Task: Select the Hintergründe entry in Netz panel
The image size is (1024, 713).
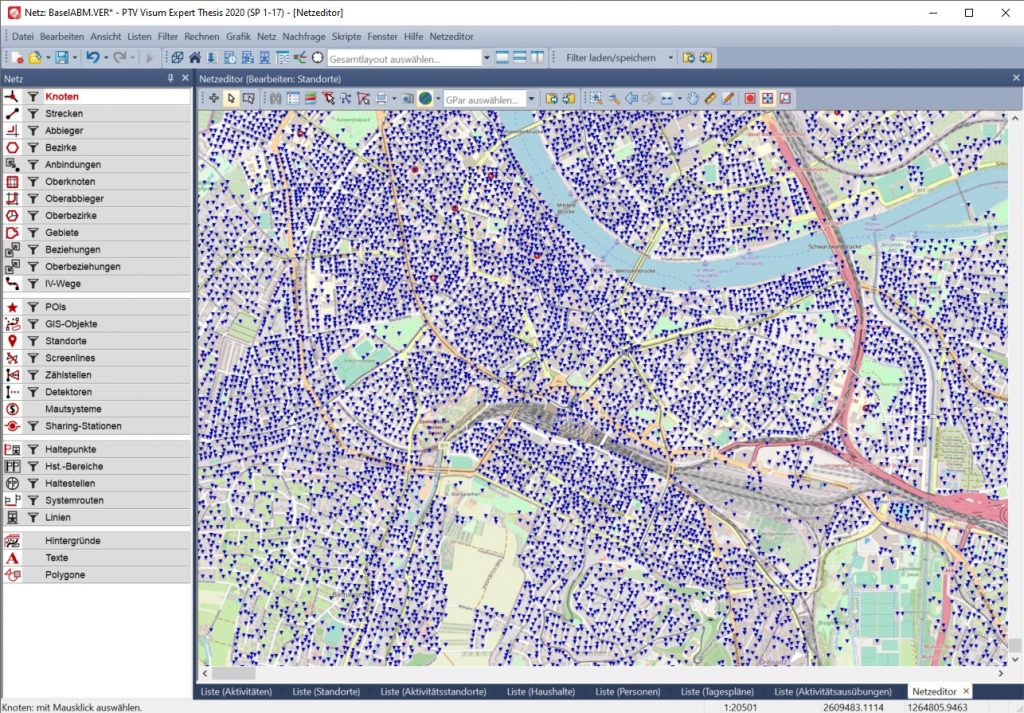Action: [x=72, y=541]
